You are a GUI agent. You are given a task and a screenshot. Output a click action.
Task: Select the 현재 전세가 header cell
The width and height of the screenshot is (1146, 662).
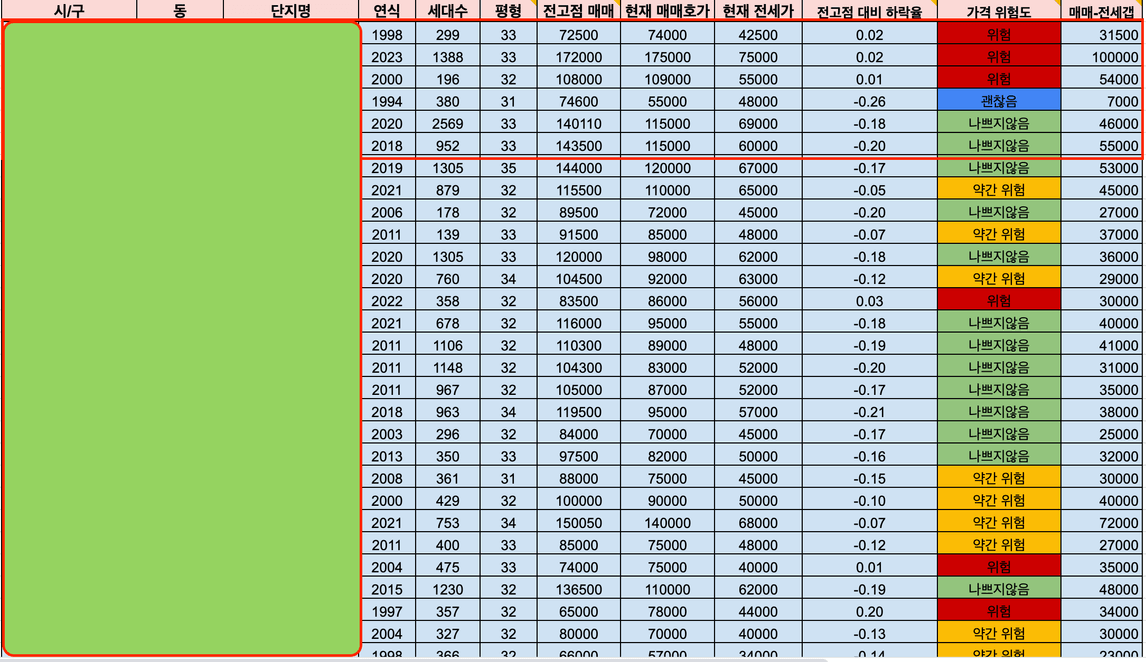click(758, 10)
